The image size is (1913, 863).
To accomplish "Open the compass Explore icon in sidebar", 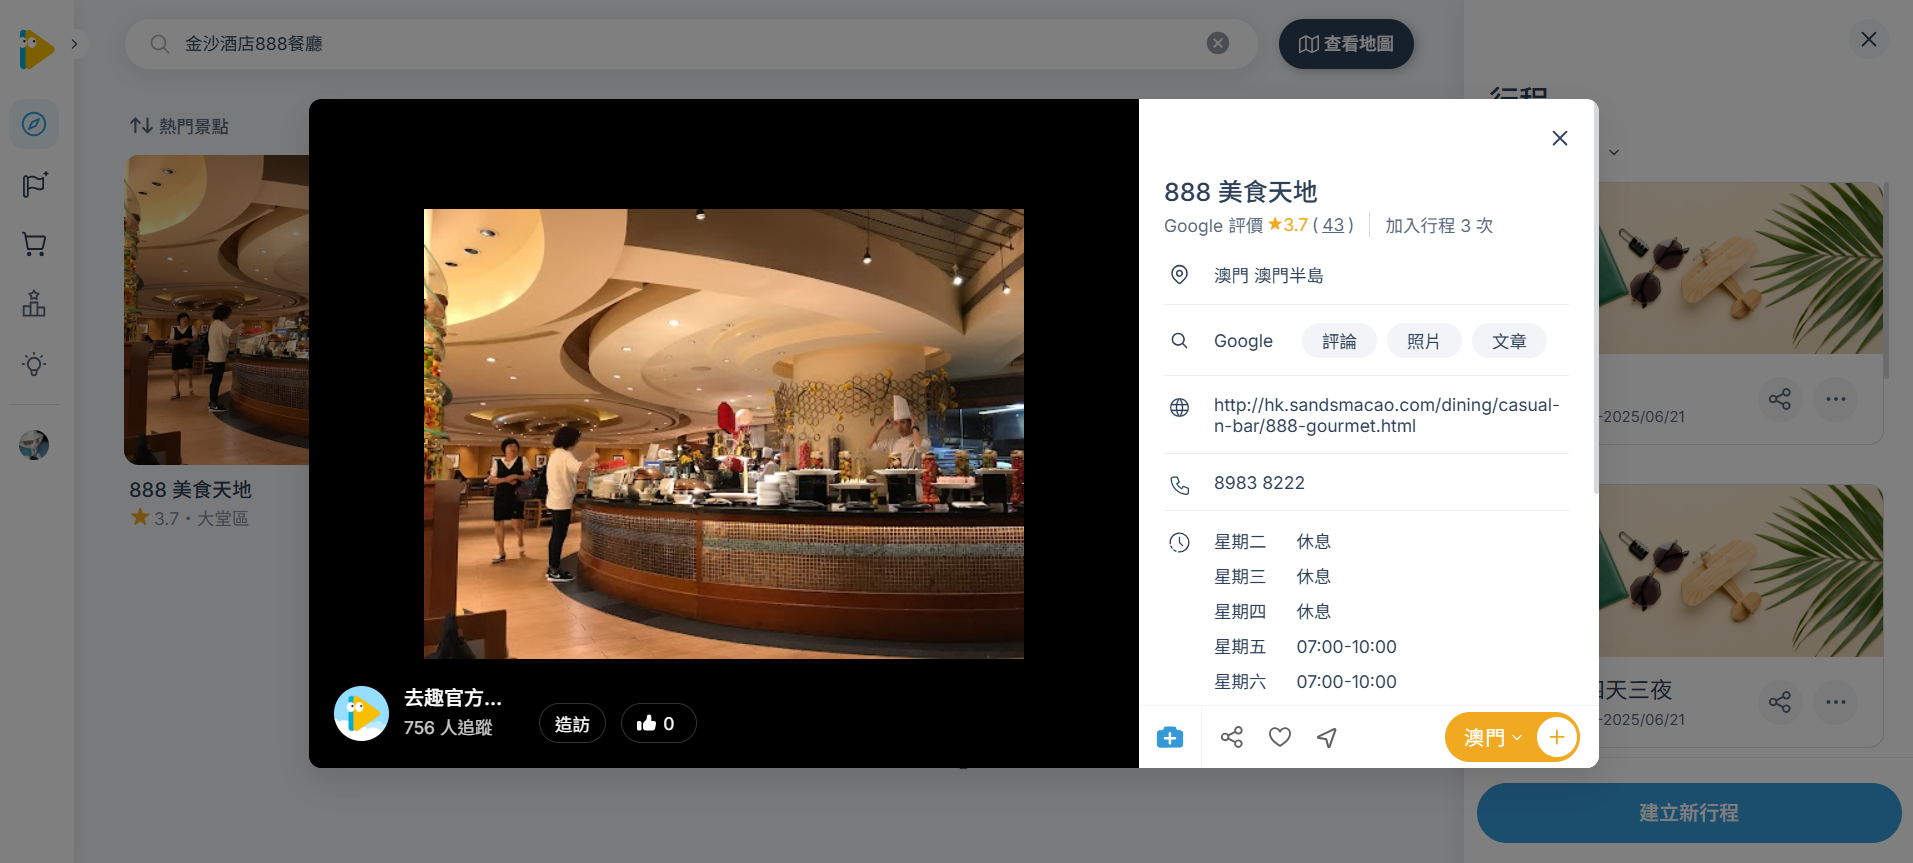I will click(34, 124).
